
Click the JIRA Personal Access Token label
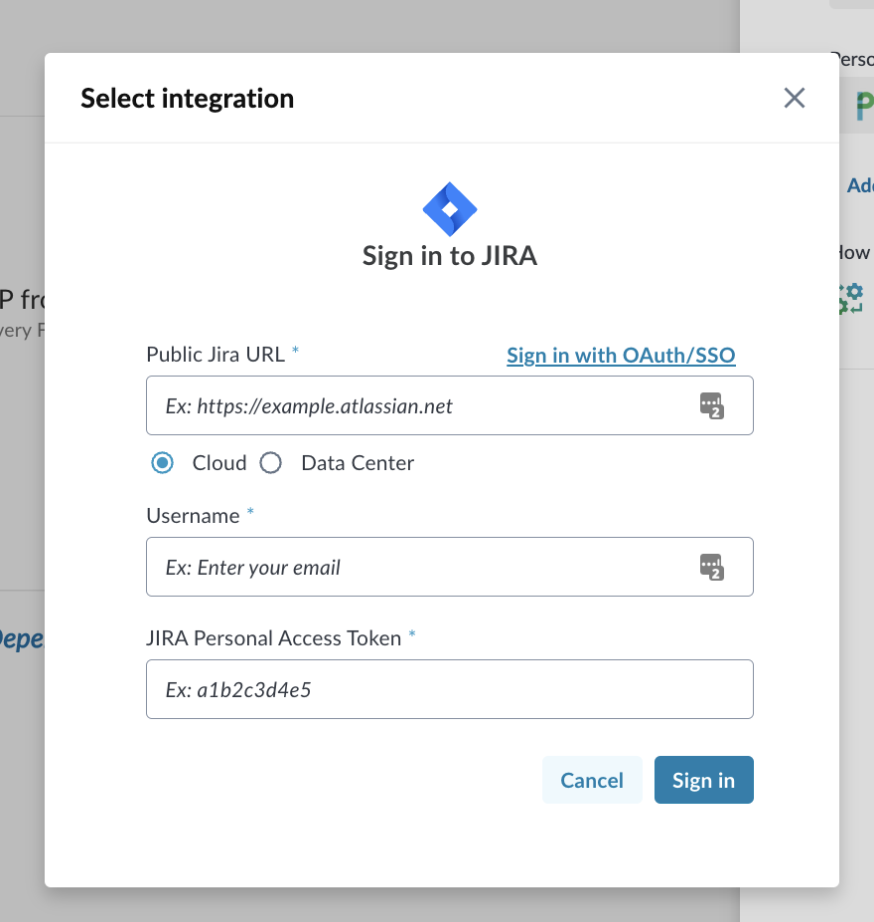[x=273, y=638]
